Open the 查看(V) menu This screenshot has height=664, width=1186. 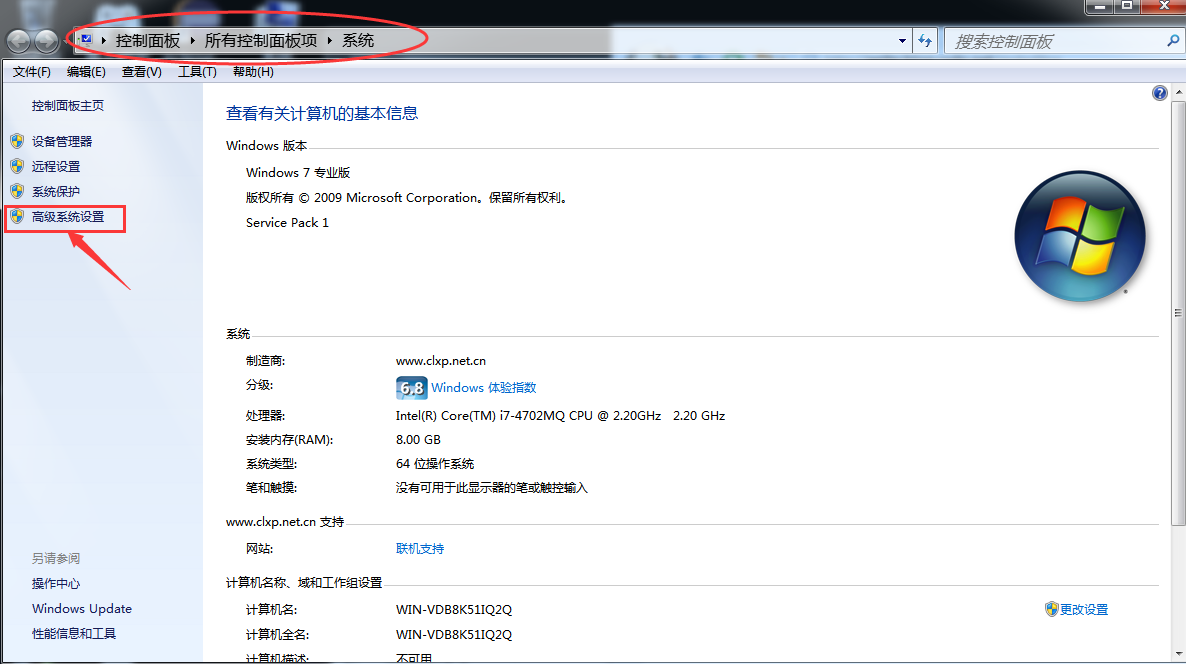point(141,72)
